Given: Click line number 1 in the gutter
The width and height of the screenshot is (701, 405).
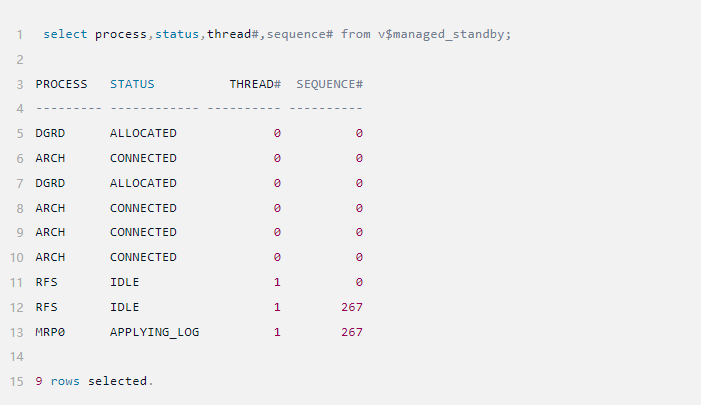Looking at the screenshot, I should coord(19,35).
